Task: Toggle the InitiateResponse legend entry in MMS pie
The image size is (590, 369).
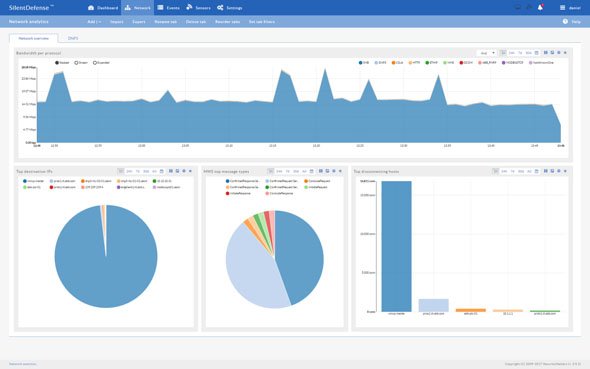Action: pyautogui.click(x=238, y=193)
